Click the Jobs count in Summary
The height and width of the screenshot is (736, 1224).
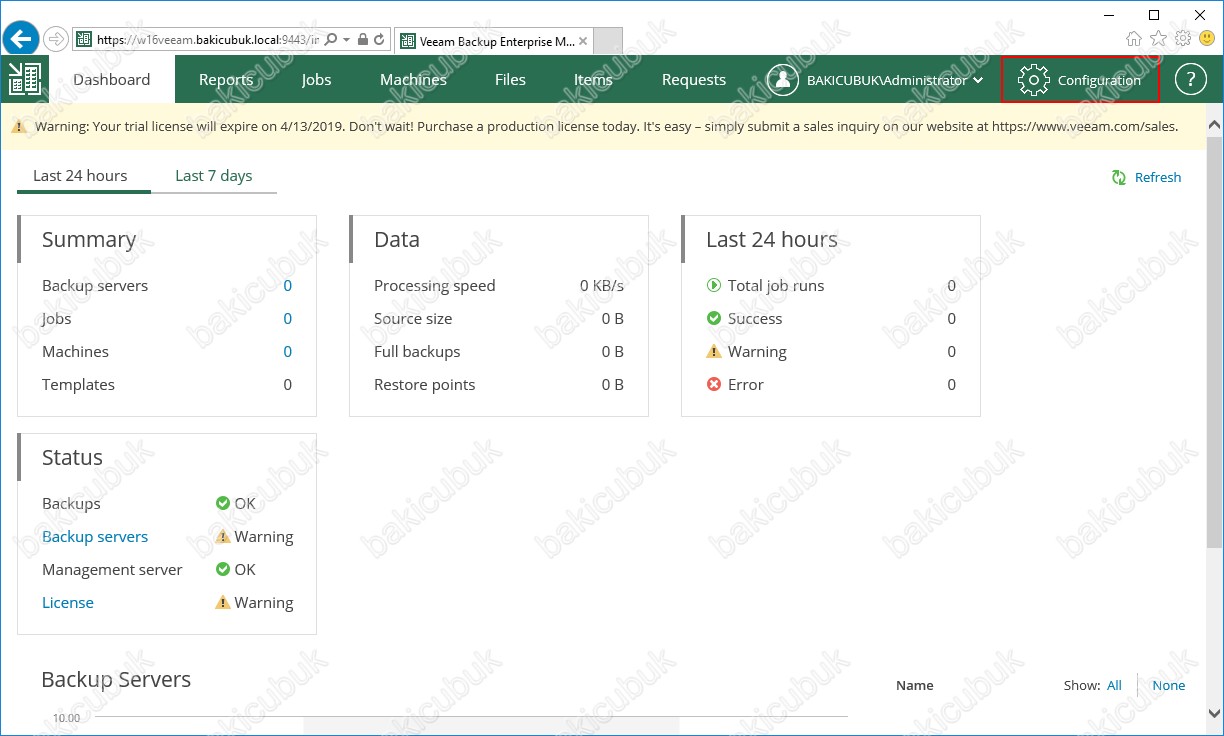tap(288, 319)
